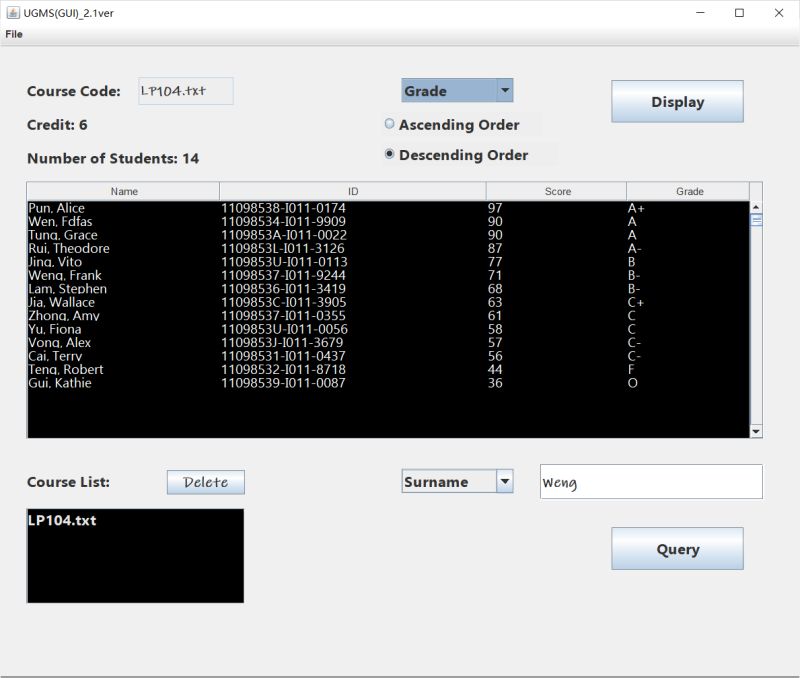Open the File menu

[x=14, y=34]
